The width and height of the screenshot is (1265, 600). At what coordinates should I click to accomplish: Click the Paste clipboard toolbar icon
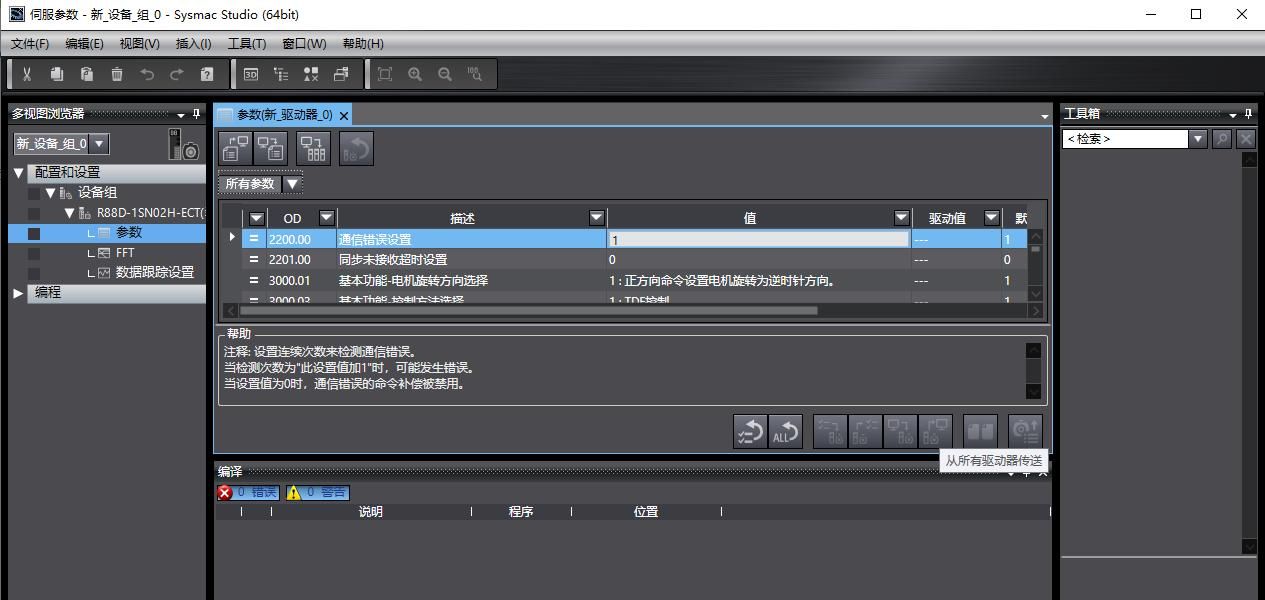(x=87, y=74)
